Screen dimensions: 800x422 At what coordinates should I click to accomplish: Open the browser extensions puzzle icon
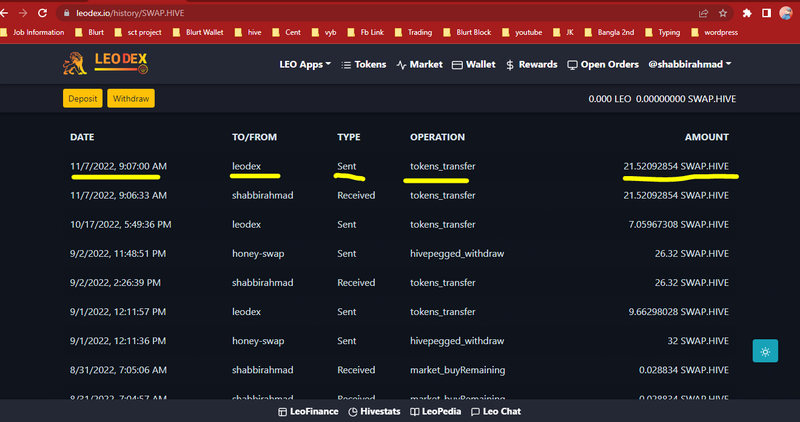(747, 13)
